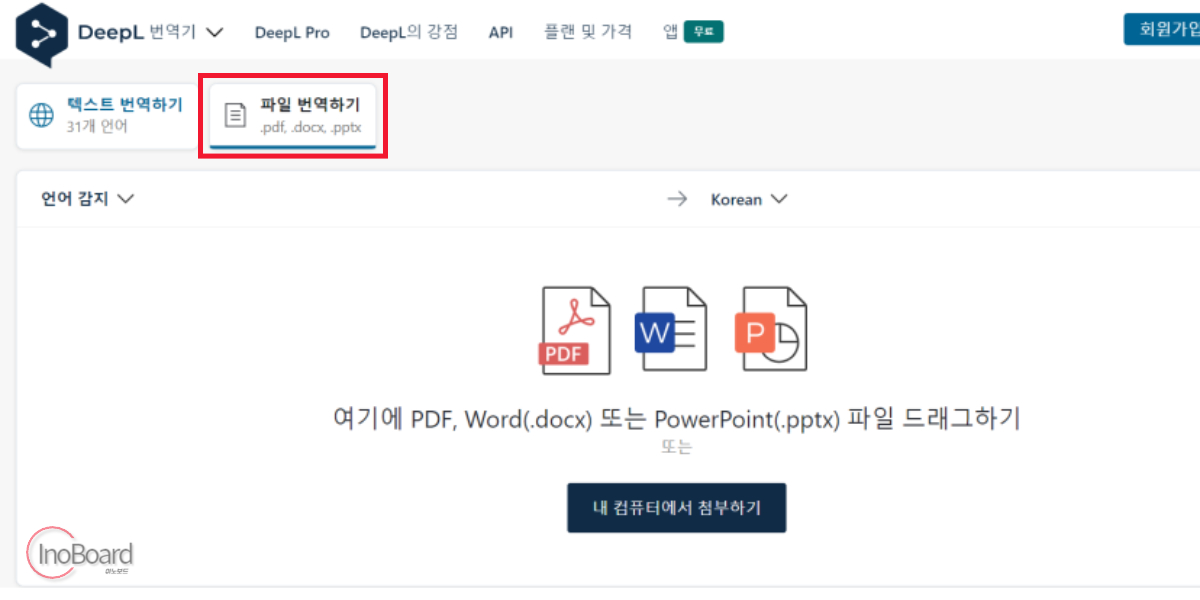Click the 회원가입 button

1162,29
